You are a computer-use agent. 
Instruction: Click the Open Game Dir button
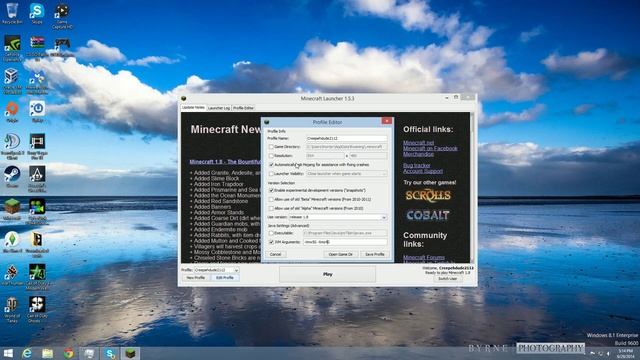pyautogui.click(x=340, y=254)
